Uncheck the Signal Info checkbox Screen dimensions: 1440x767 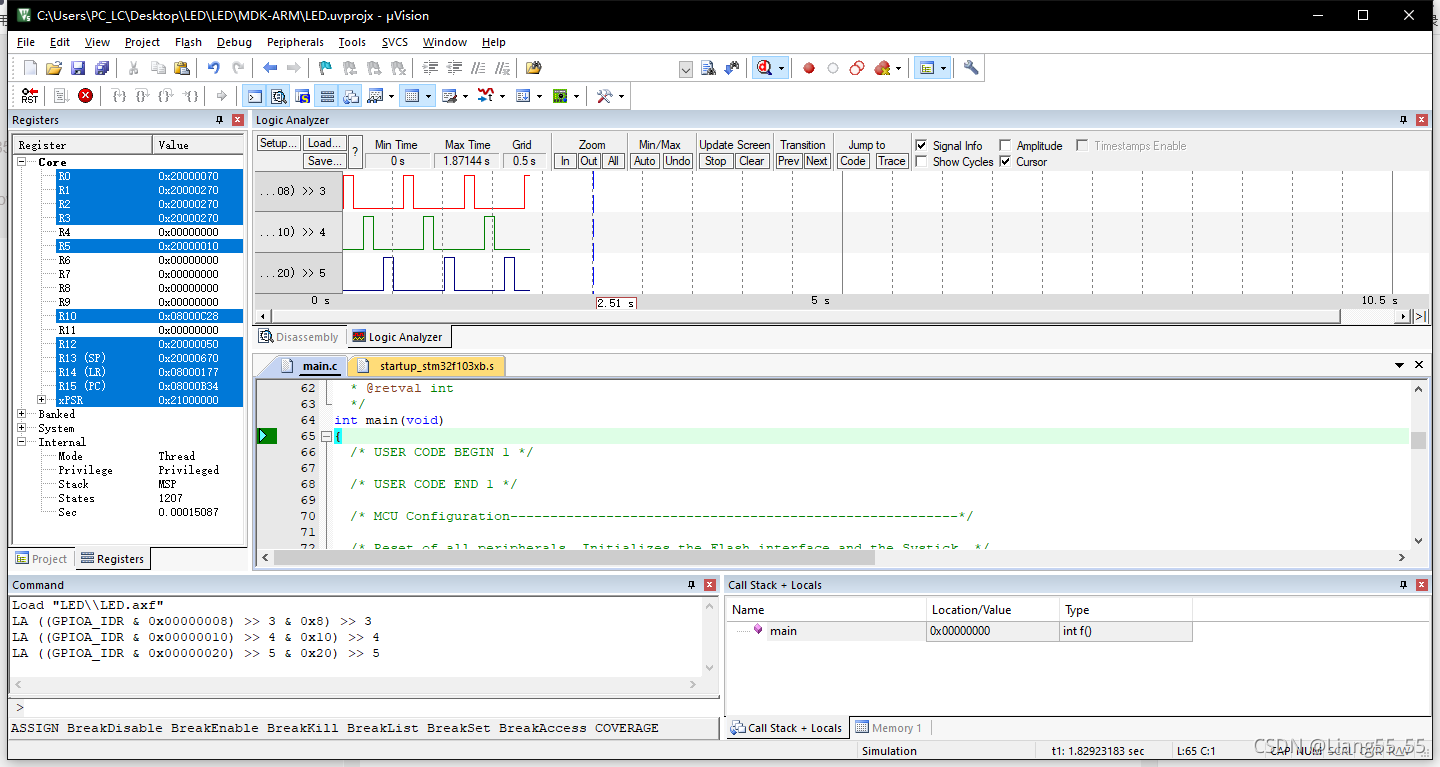coord(921,146)
